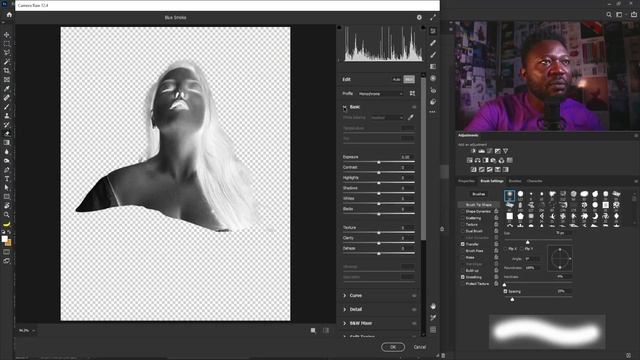Disable the Smoothing checkbox
640x360 pixels.
pyautogui.click(x=462, y=277)
